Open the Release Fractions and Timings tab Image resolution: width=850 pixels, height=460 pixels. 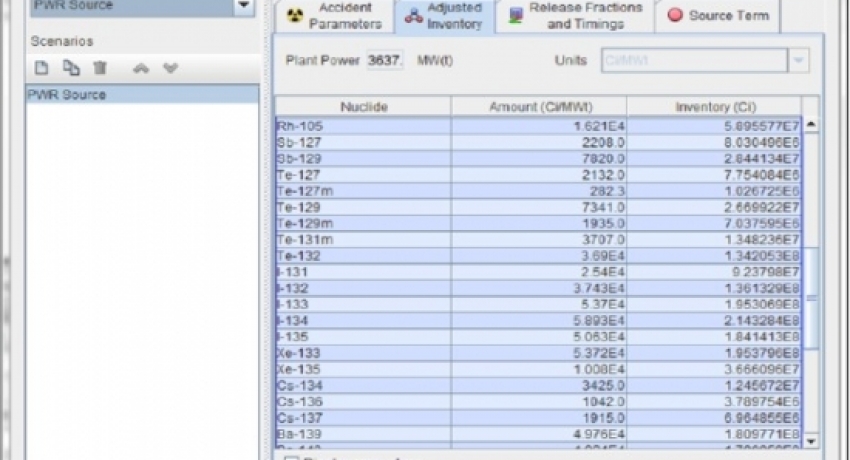click(575, 16)
